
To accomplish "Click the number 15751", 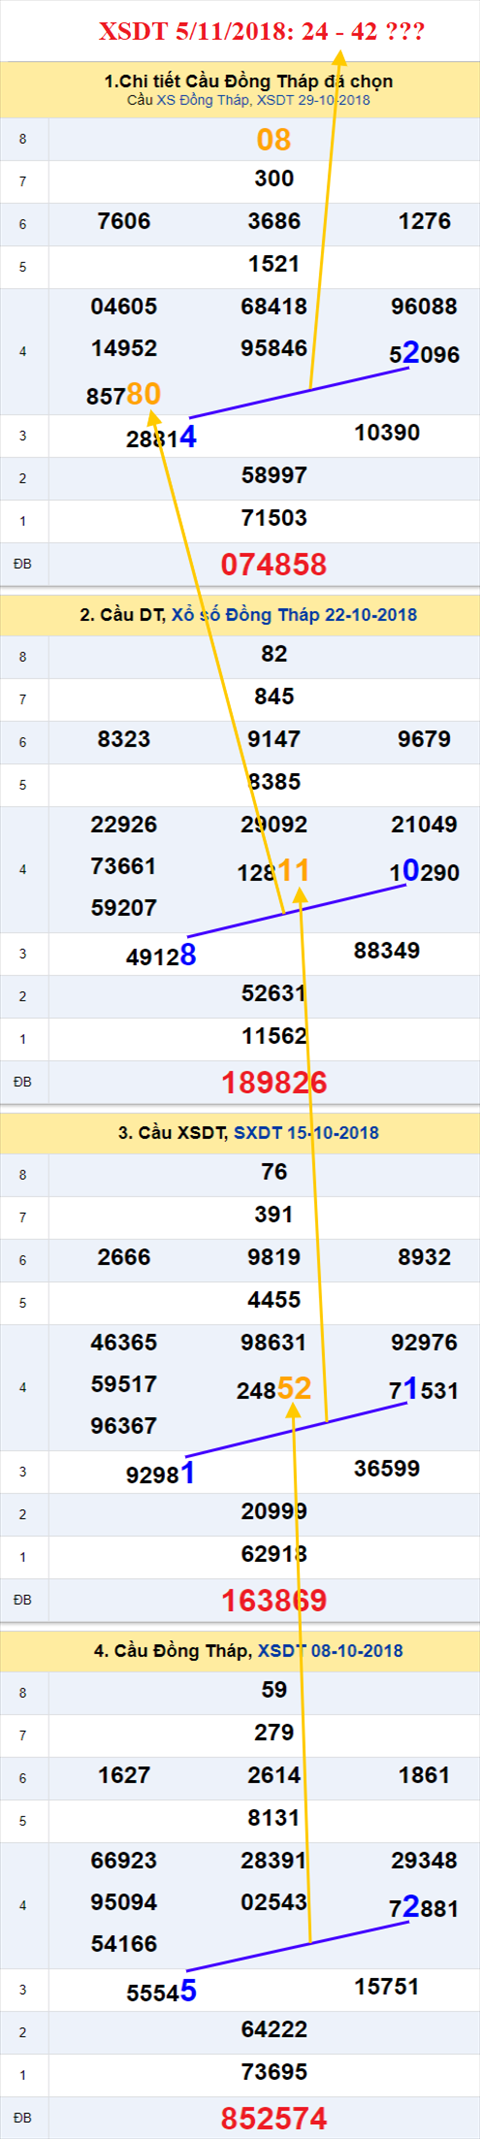I will pos(387,1987).
